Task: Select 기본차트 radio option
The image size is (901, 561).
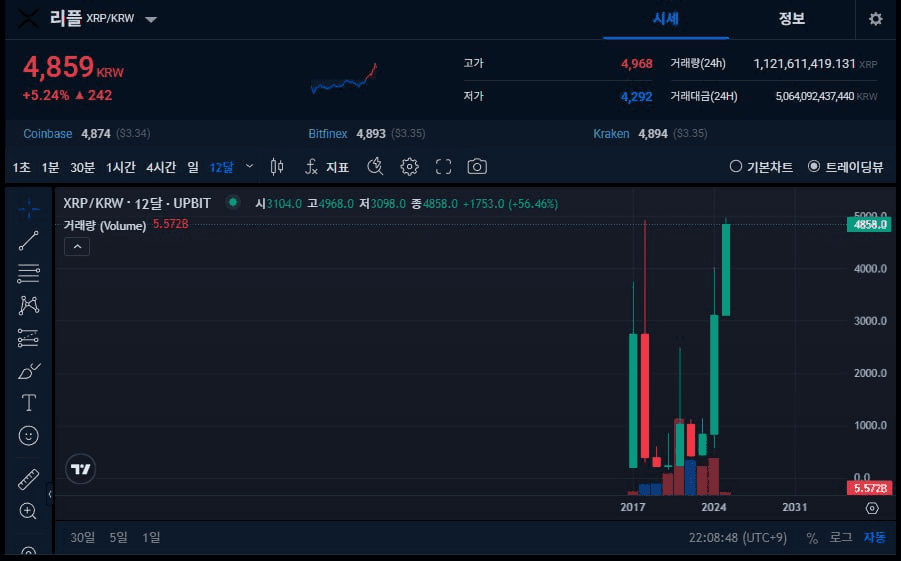Action: (x=761, y=167)
